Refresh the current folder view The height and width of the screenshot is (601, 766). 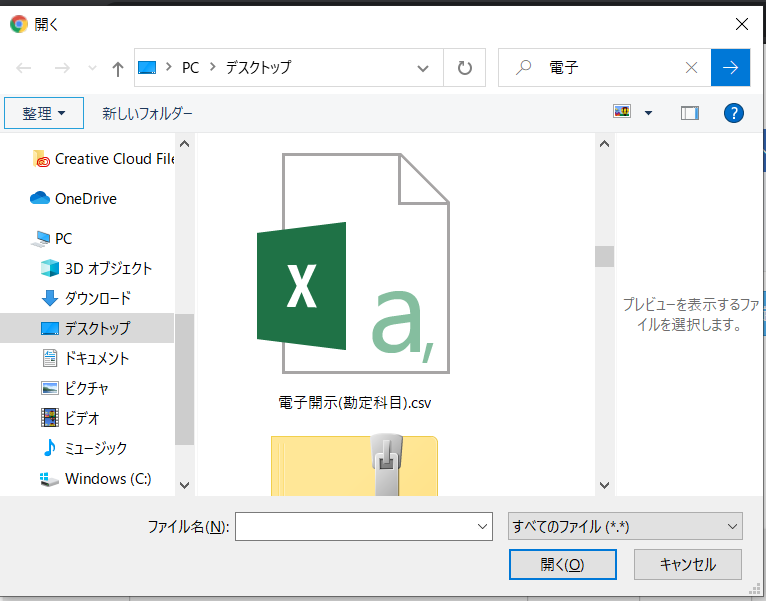[465, 67]
